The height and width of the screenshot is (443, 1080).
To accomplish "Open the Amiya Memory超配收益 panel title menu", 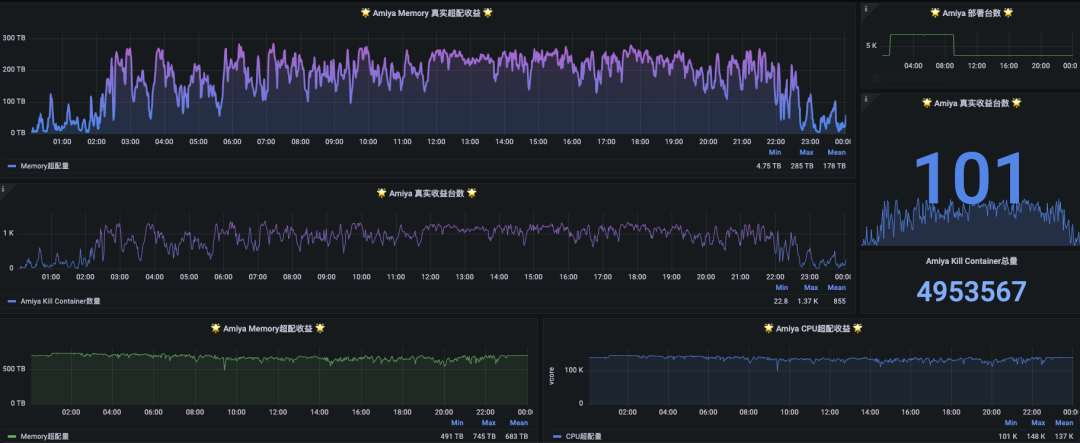I will [x=268, y=328].
